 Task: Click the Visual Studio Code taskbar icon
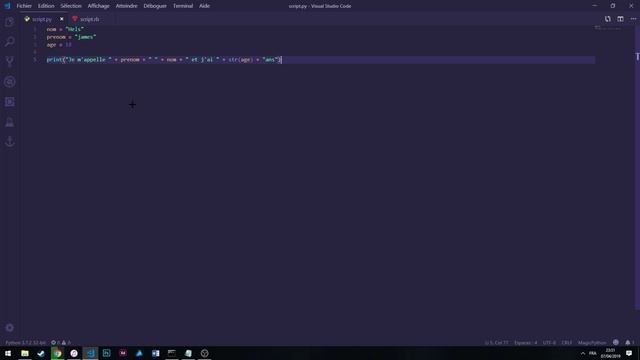90,353
